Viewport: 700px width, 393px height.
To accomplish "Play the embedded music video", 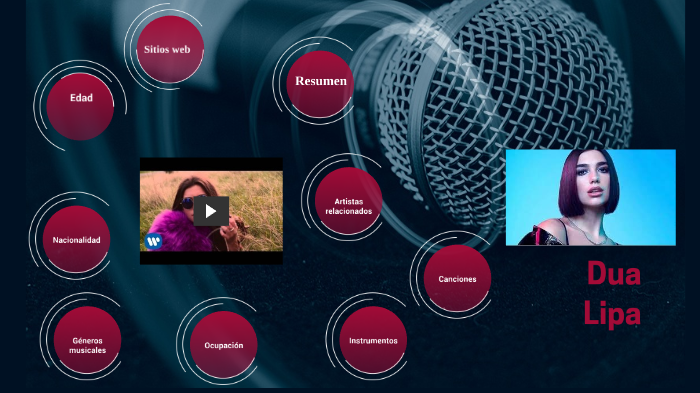I will 211,211.
